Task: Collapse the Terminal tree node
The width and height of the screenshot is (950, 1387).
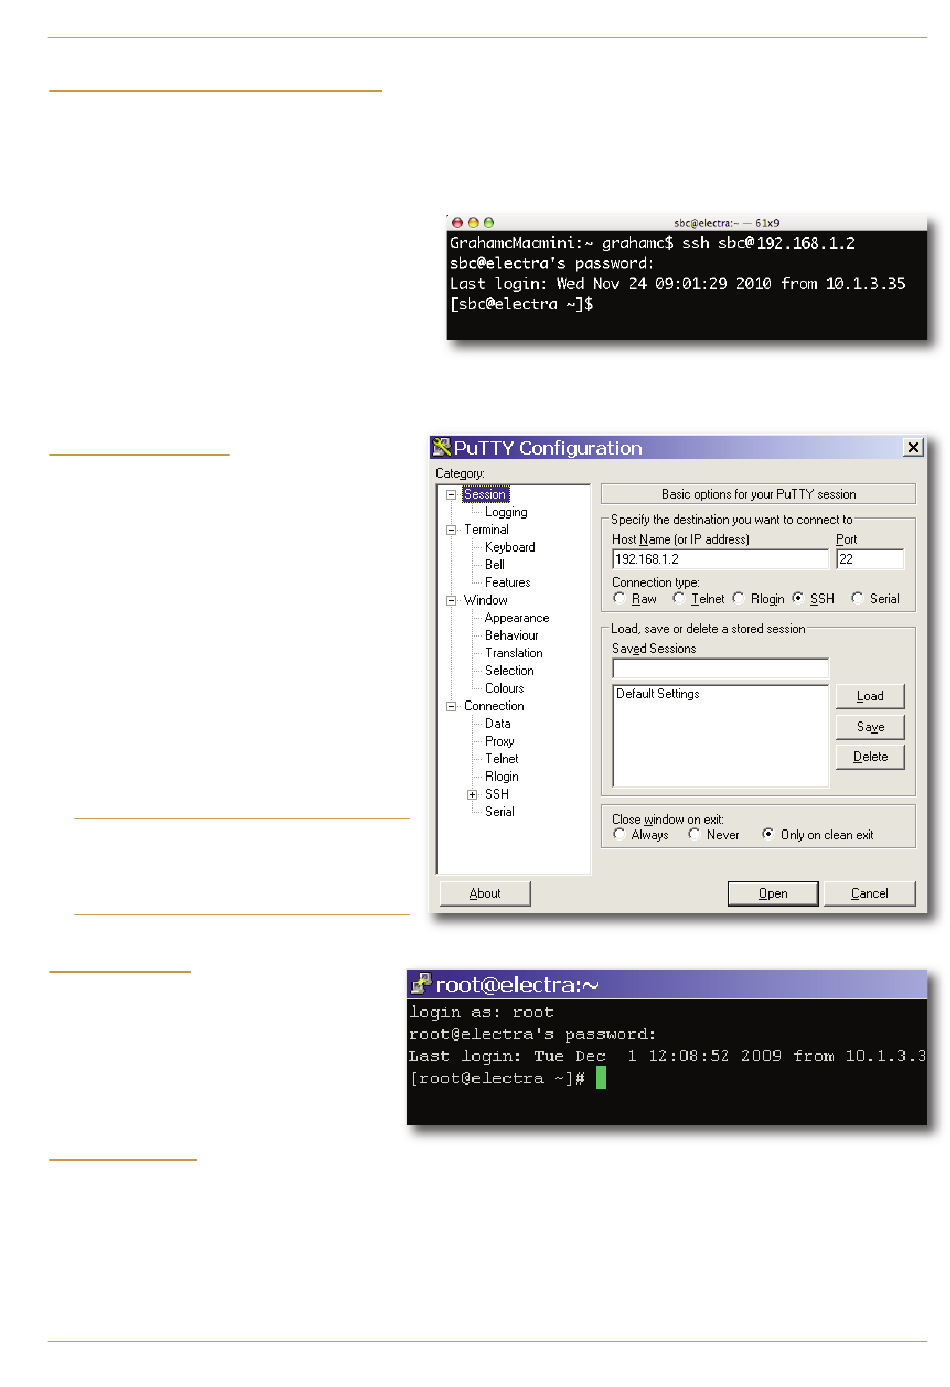Action: pos(451,530)
